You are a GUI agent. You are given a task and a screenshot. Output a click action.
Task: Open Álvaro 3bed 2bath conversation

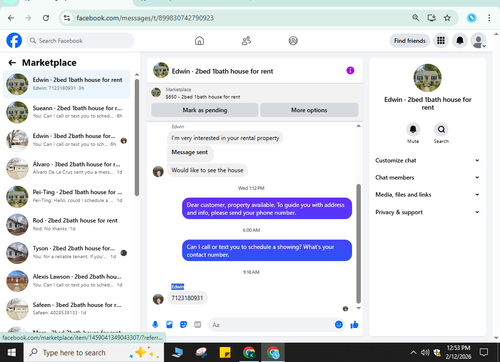pyautogui.click(x=67, y=168)
